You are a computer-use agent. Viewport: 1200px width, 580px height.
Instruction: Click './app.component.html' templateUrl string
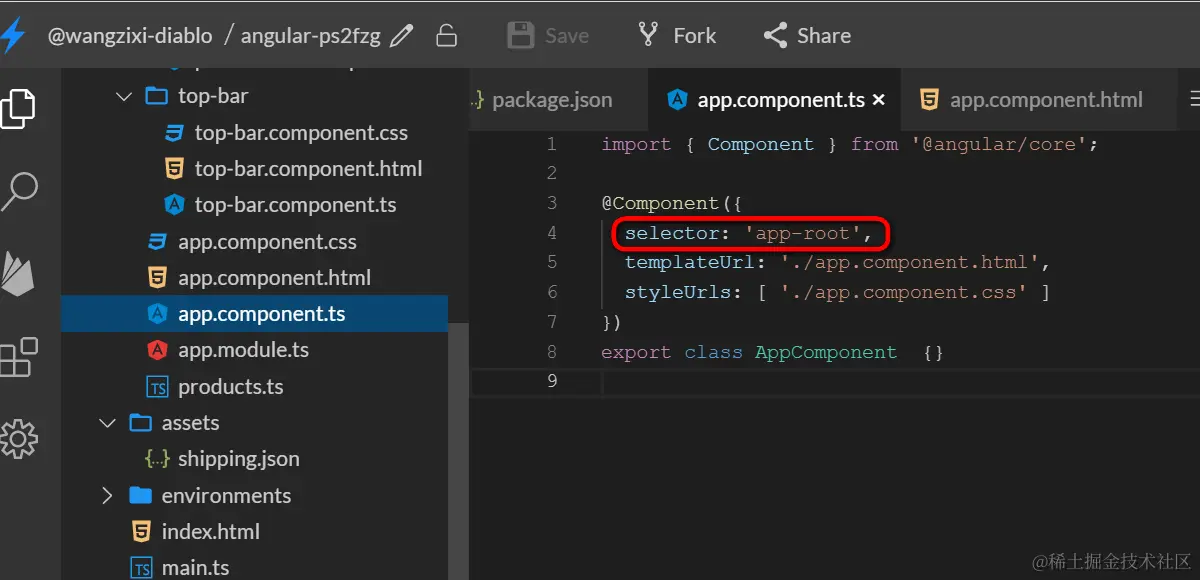click(909, 263)
